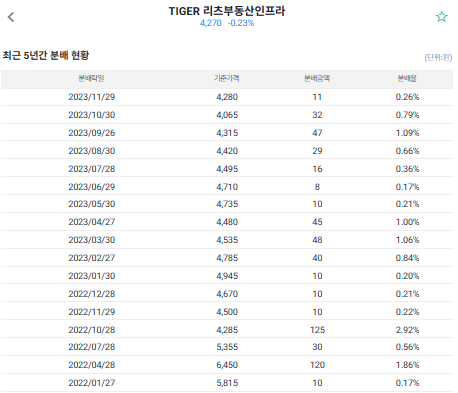Click distribution amount 47
This screenshot has width=458, height=393.
pos(317,133)
